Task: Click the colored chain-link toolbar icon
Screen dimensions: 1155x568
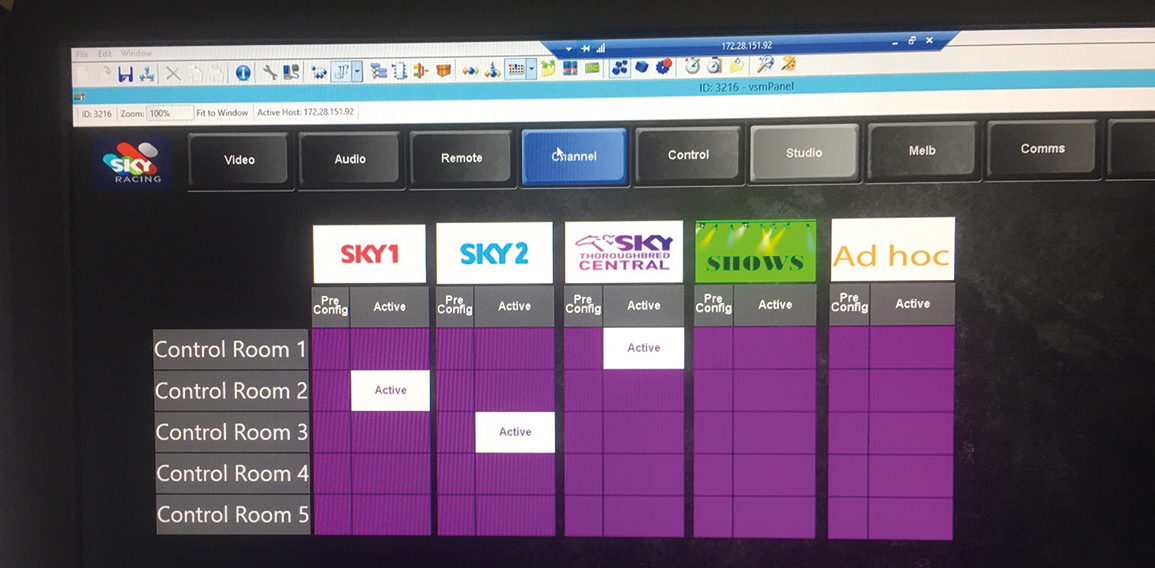Action: coord(471,71)
